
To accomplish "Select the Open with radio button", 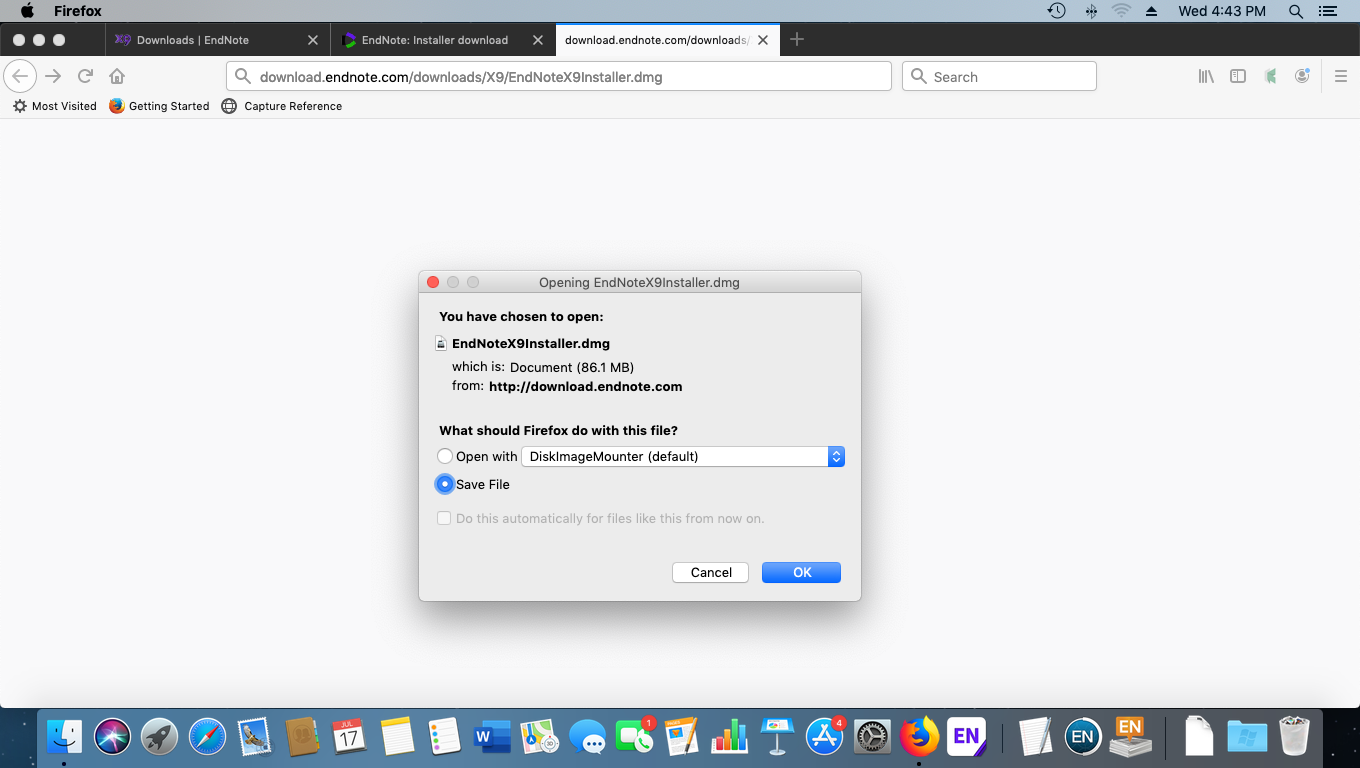I will 445,456.
